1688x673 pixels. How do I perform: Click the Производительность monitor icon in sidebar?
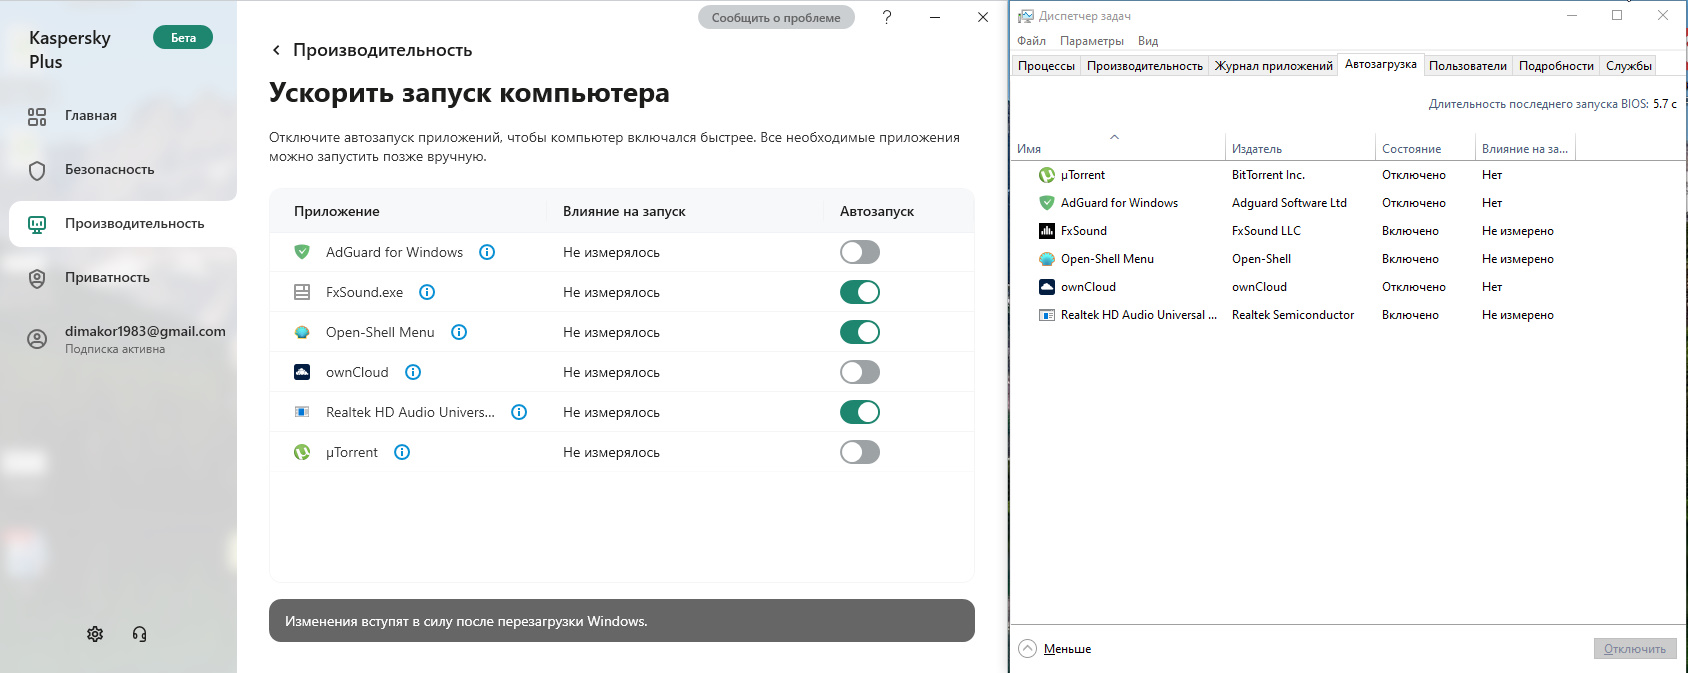tap(37, 224)
